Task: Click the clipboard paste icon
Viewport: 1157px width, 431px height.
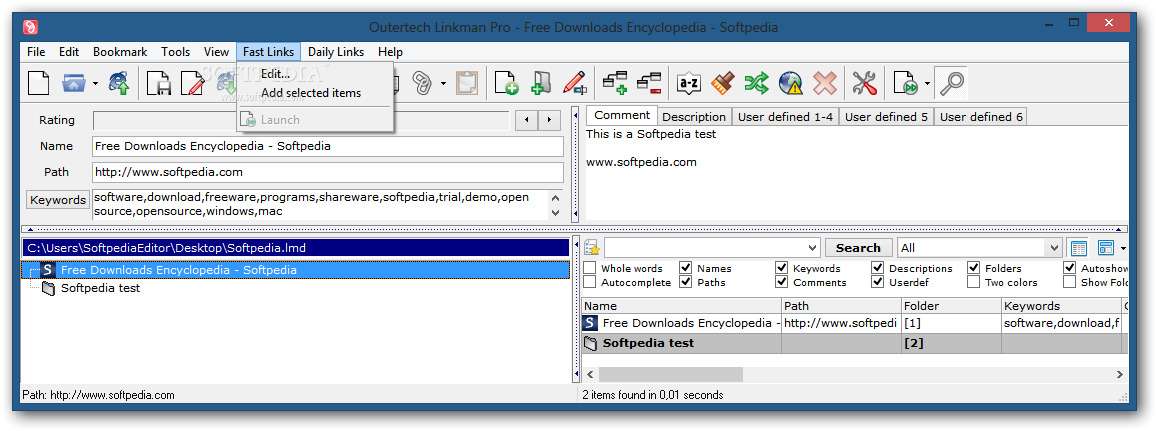Action: (x=466, y=83)
